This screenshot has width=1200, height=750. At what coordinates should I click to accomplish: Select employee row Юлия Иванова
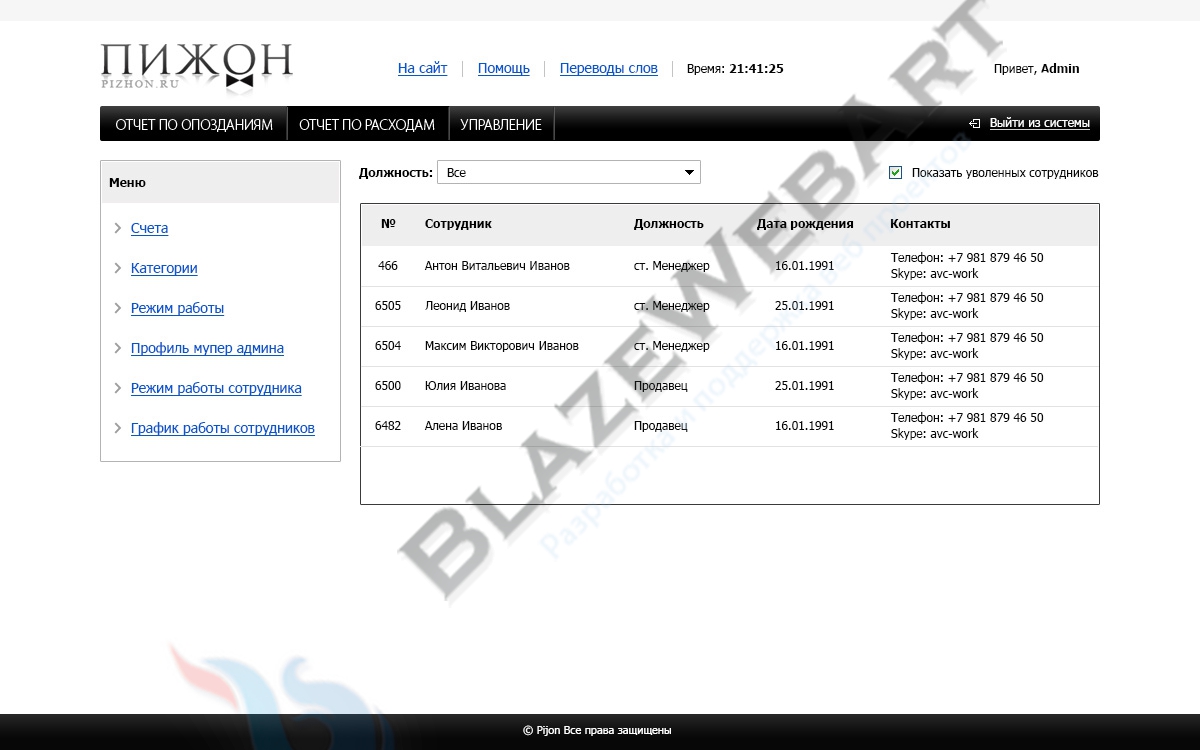(x=465, y=386)
